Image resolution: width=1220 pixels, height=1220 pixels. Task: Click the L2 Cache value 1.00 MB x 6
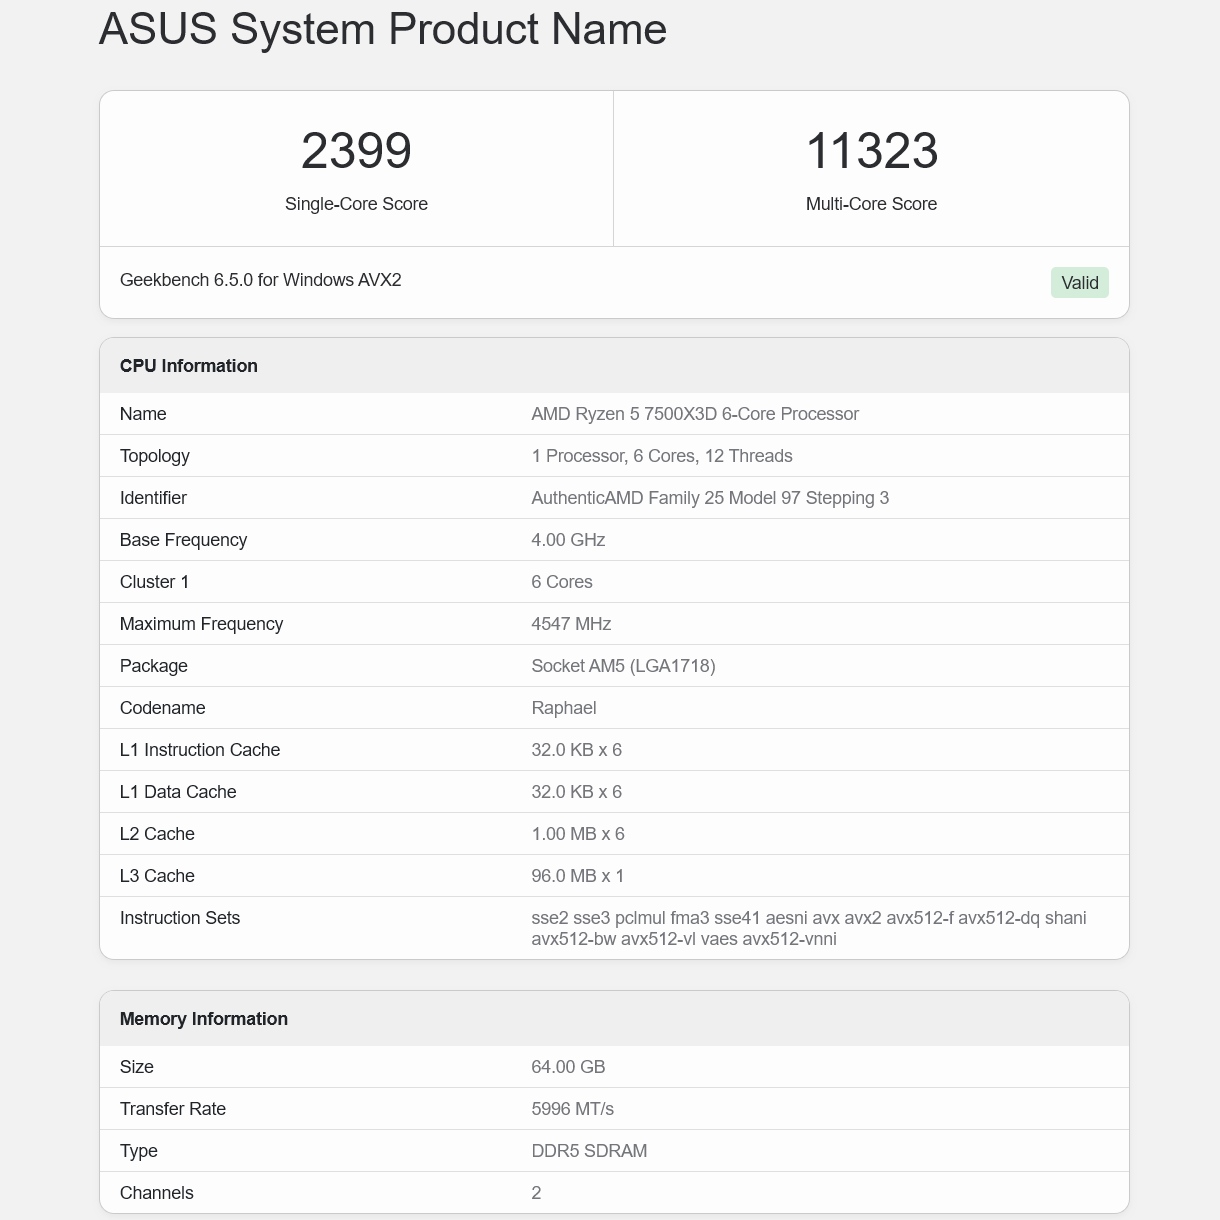(577, 834)
